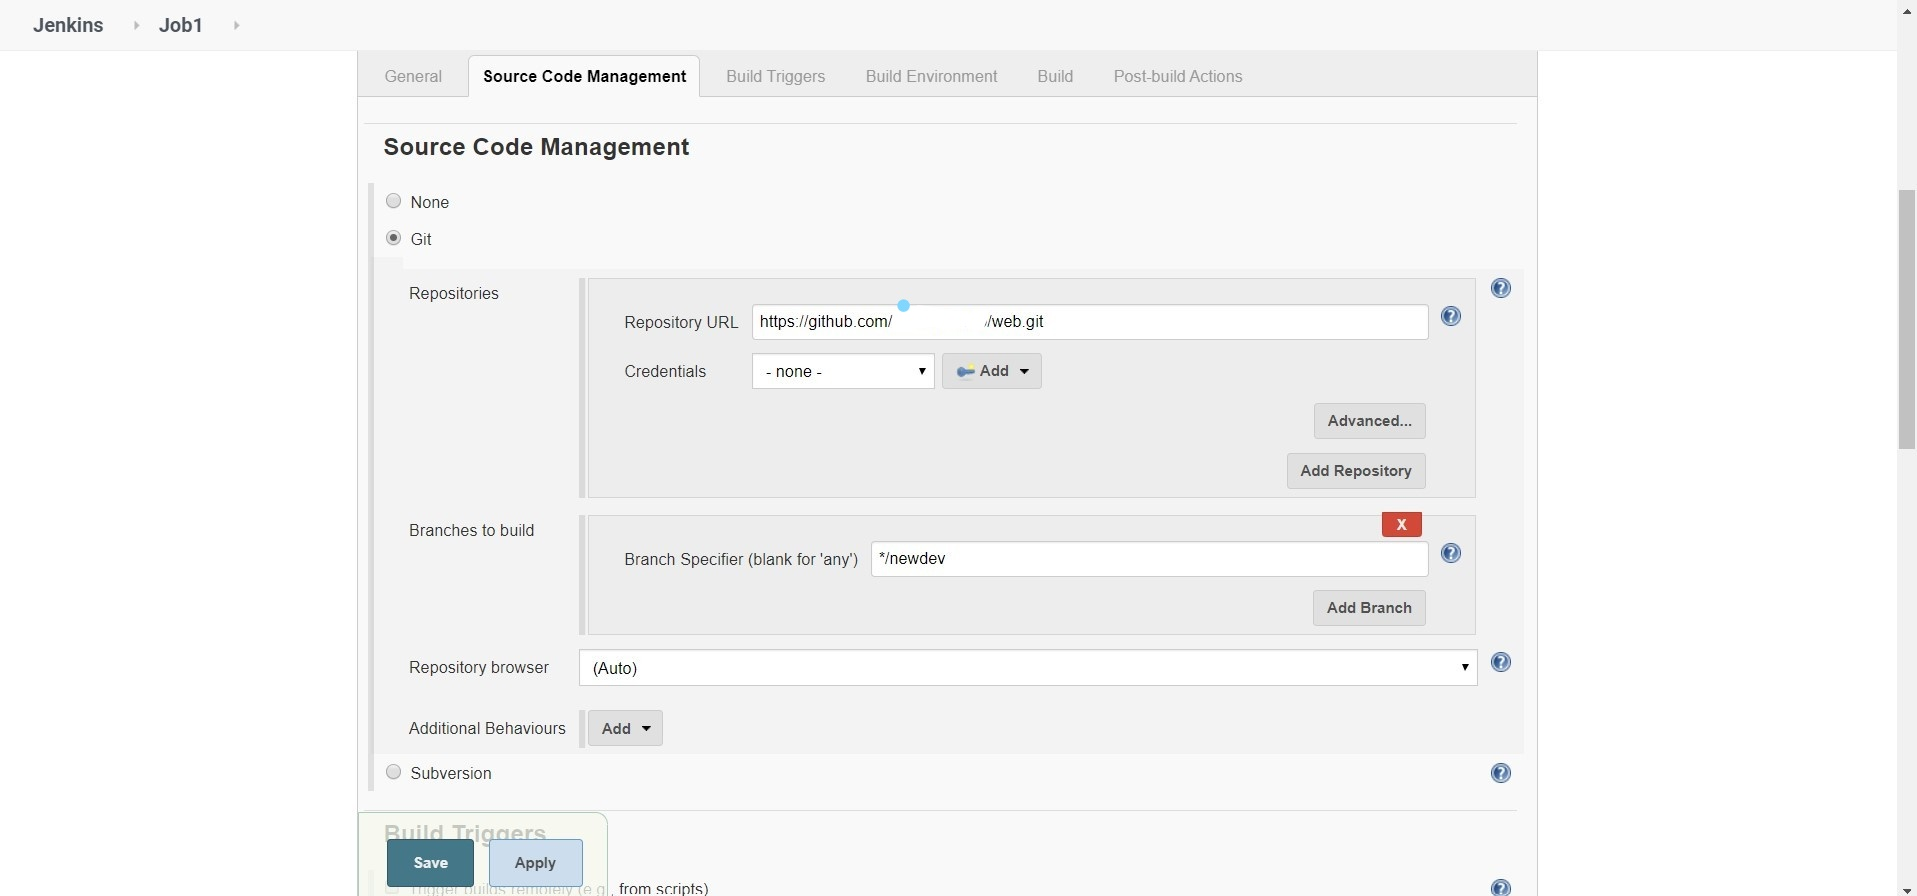The image size is (1917, 896).
Task: Open help icon for Repository browser
Action: (x=1500, y=662)
